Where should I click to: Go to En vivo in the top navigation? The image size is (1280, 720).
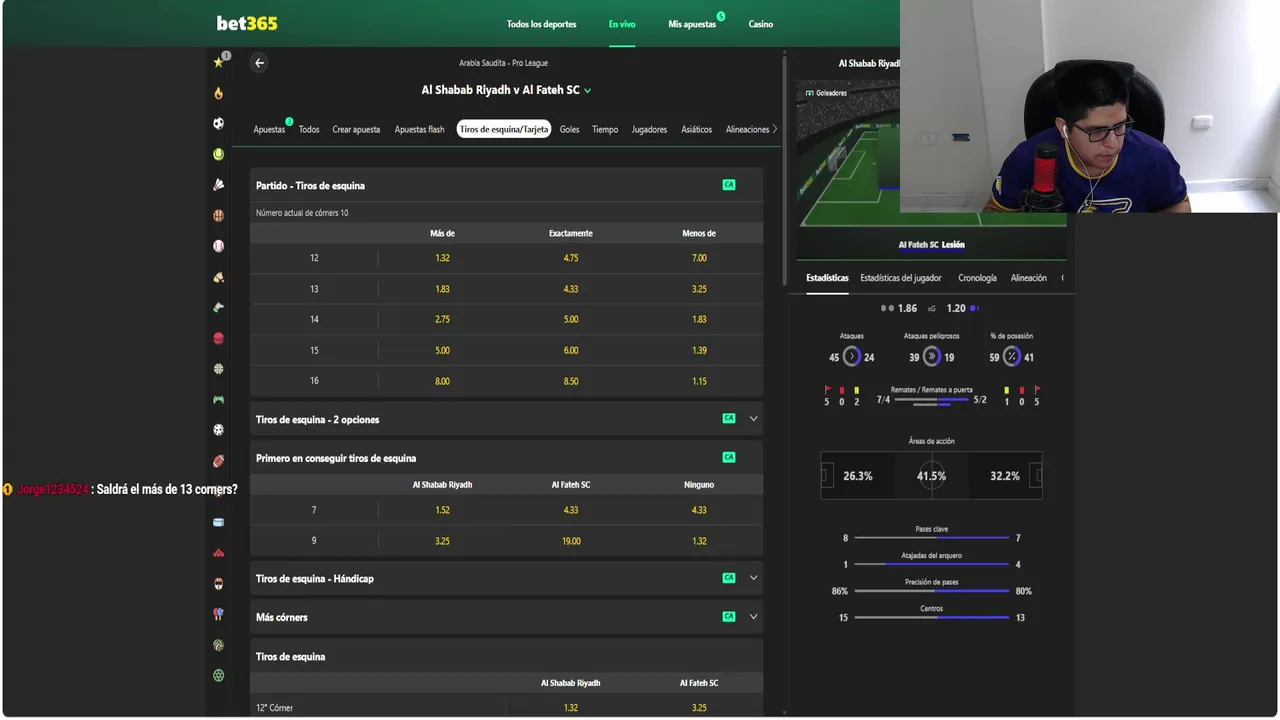pos(622,24)
